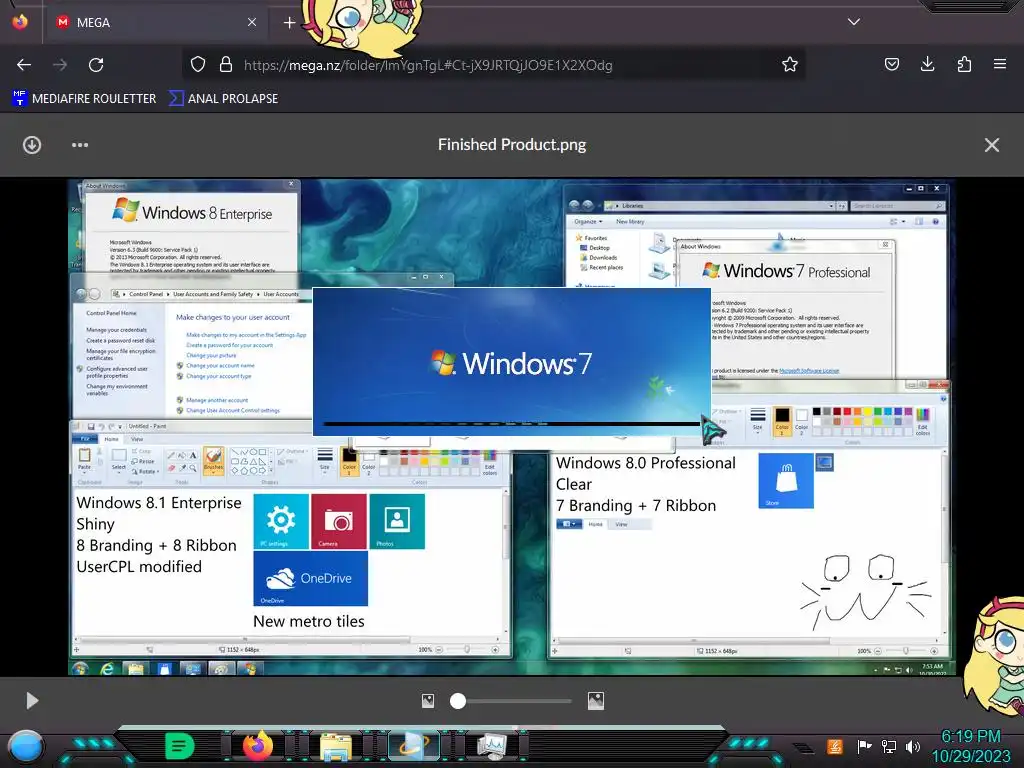Click the Firefox logo beside the tab strip
The image size is (1024, 768).
pos(20,22)
